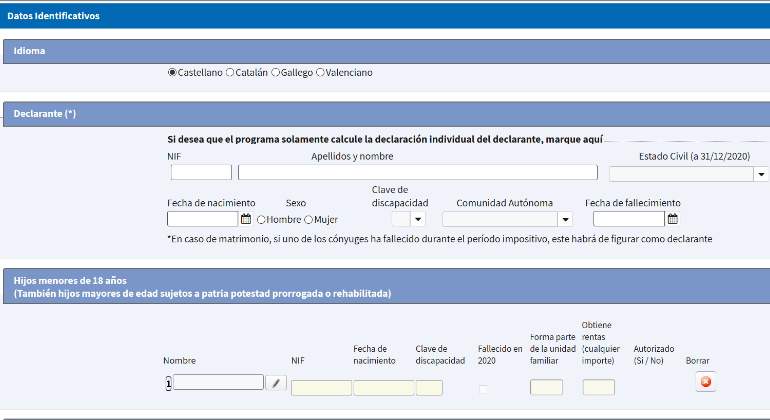Click the Declarante (*) section header
Viewport: 770px width, 420px height.
pyautogui.click(x=386, y=114)
